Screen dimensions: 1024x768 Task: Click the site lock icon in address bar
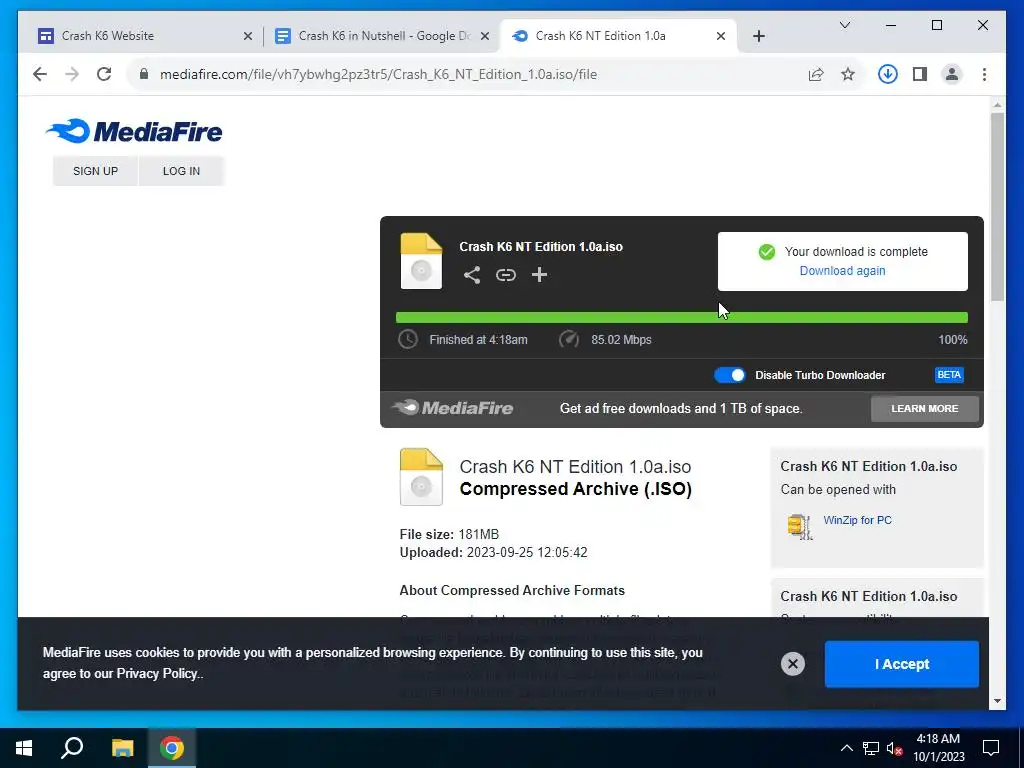click(x=144, y=74)
